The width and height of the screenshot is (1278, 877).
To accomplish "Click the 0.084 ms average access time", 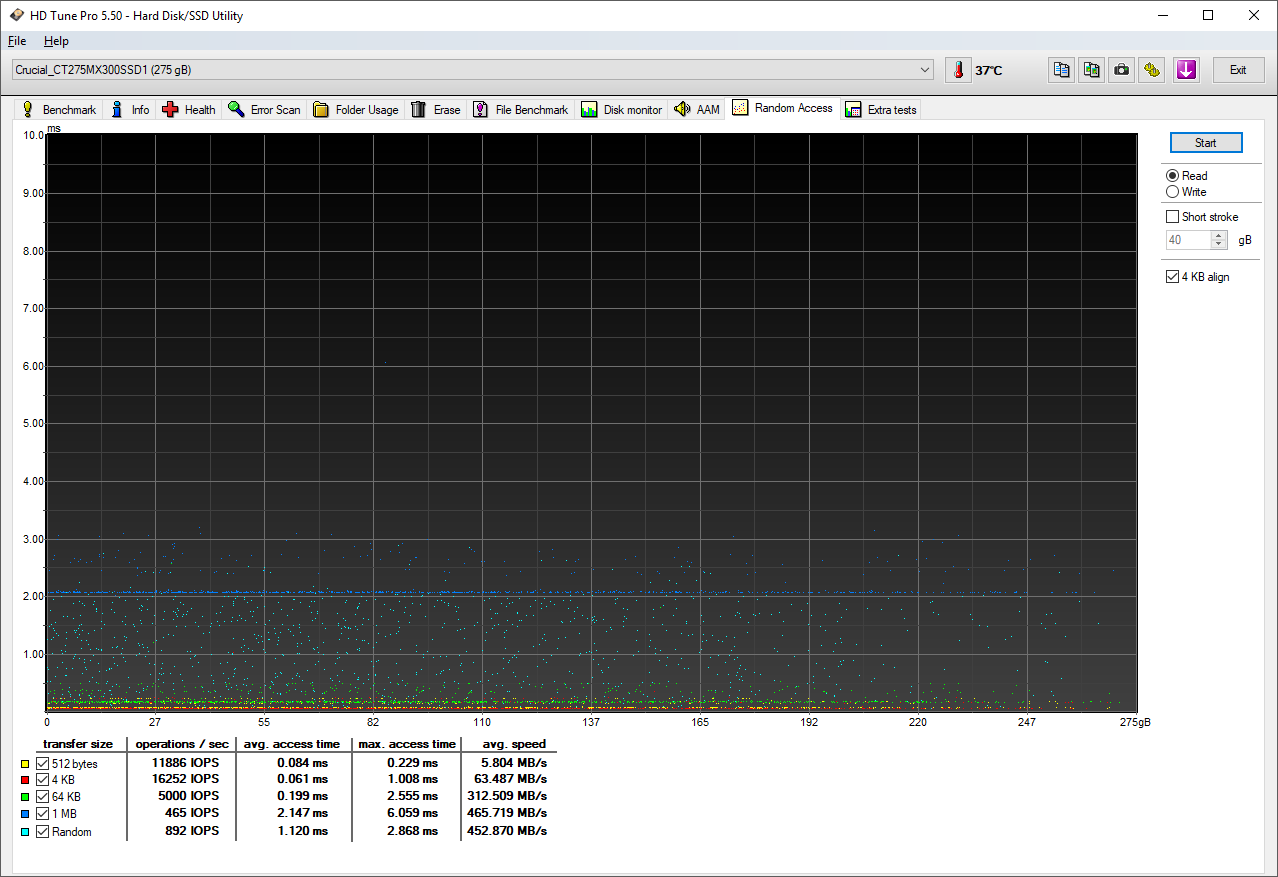I will (301, 763).
